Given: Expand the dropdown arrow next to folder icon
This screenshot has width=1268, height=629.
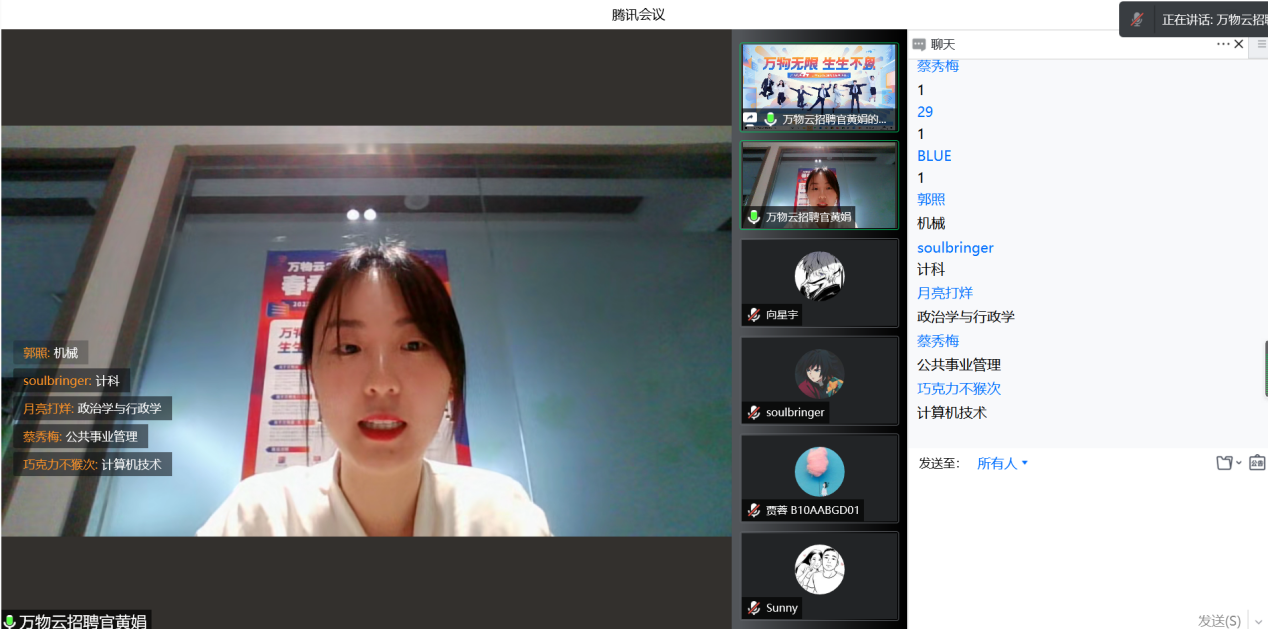Looking at the screenshot, I should pyautogui.click(x=1240, y=463).
